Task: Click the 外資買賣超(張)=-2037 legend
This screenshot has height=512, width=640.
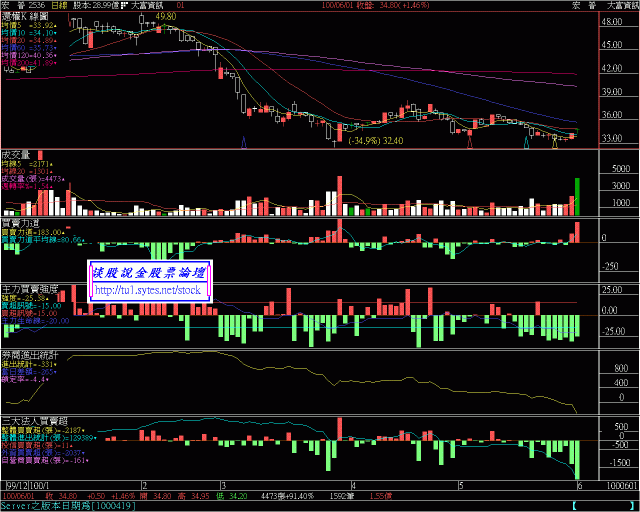Action: pyautogui.click(x=43, y=453)
